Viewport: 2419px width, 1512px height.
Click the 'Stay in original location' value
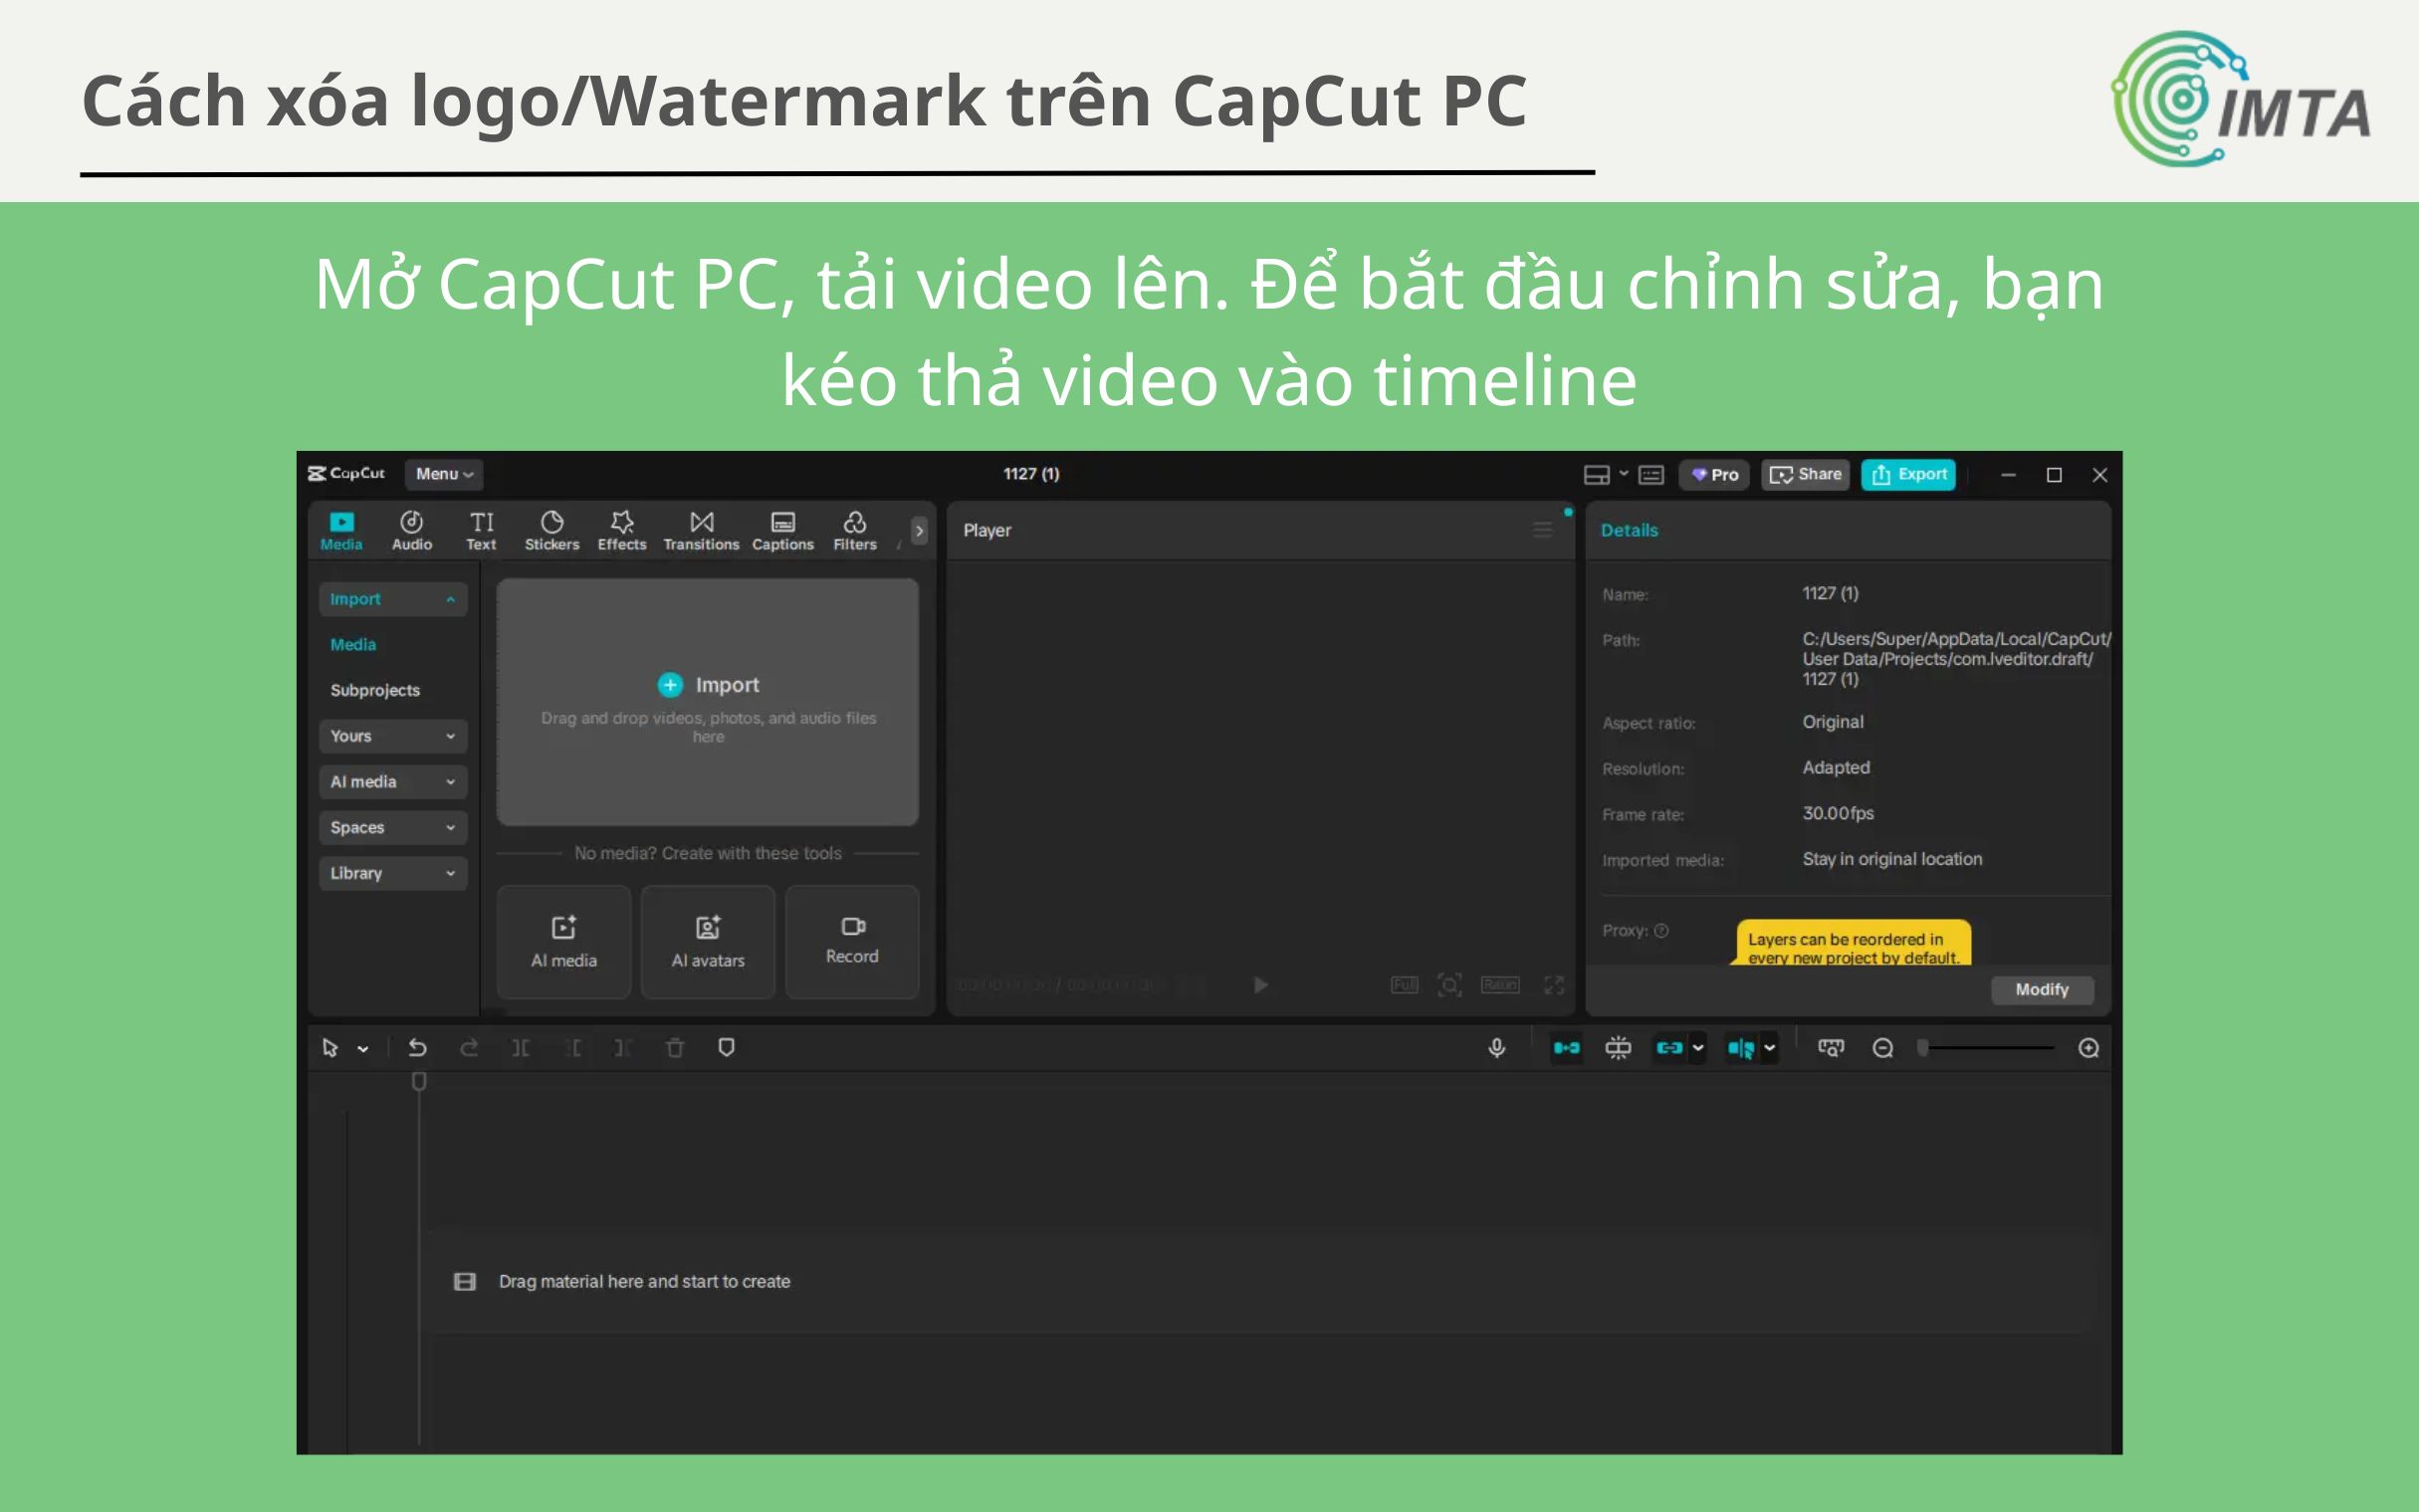pyautogui.click(x=1892, y=859)
